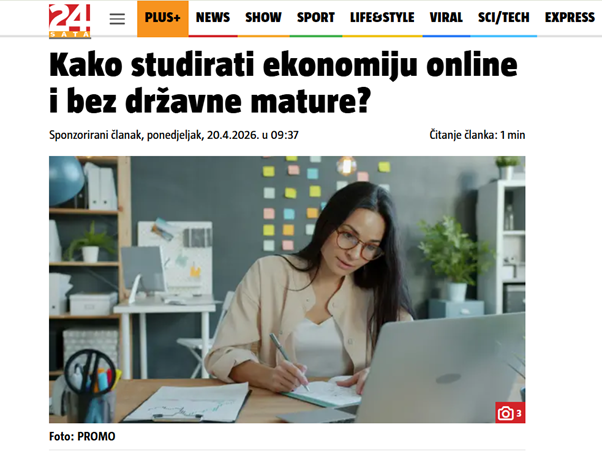
Task: Open the hamburger menu icon
Action: pos(117,19)
